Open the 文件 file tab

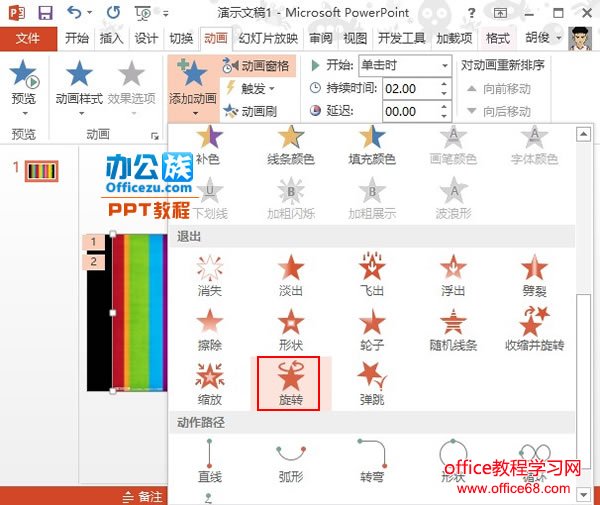[28, 38]
